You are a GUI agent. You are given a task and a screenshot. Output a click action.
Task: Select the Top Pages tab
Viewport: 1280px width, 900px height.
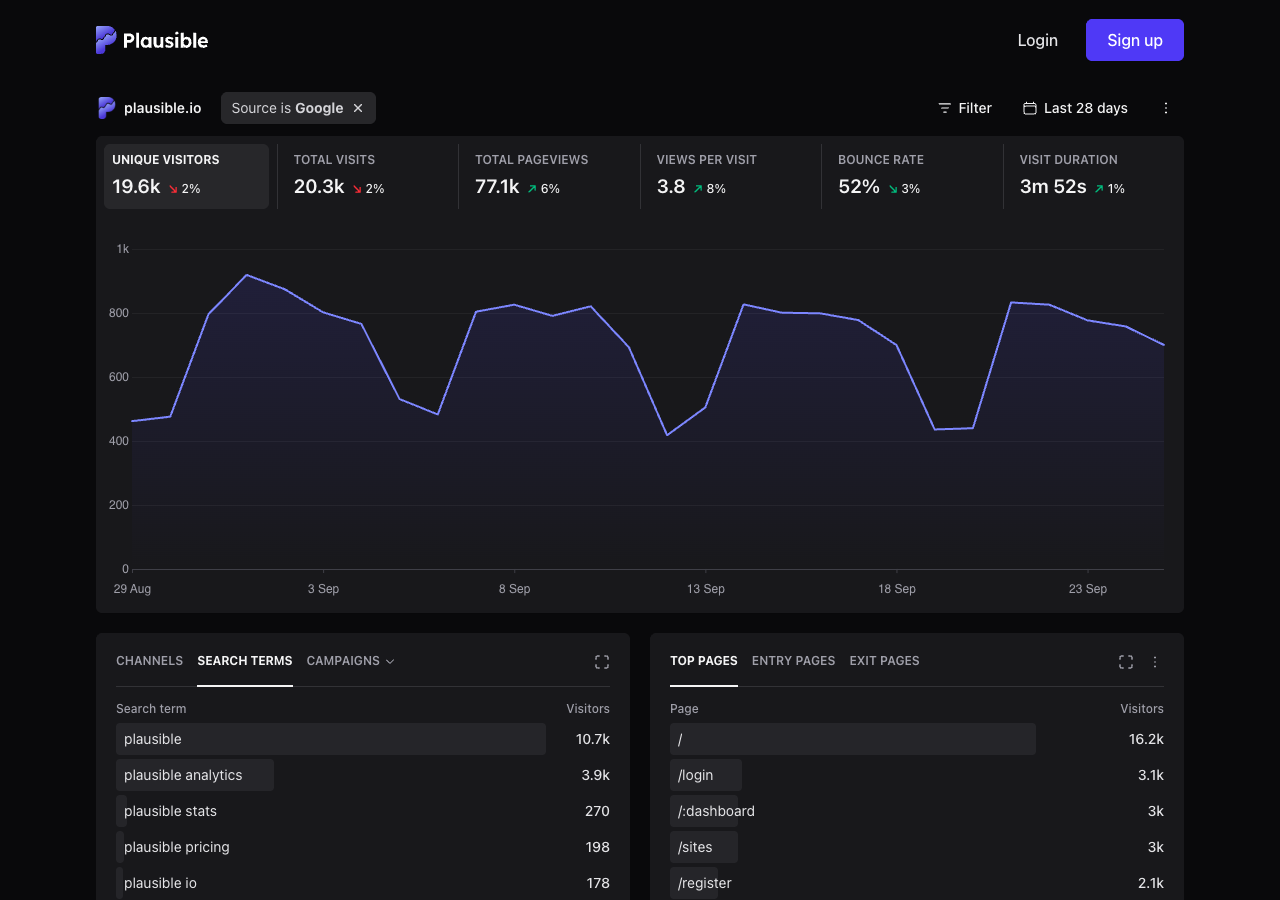(x=704, y=661)
